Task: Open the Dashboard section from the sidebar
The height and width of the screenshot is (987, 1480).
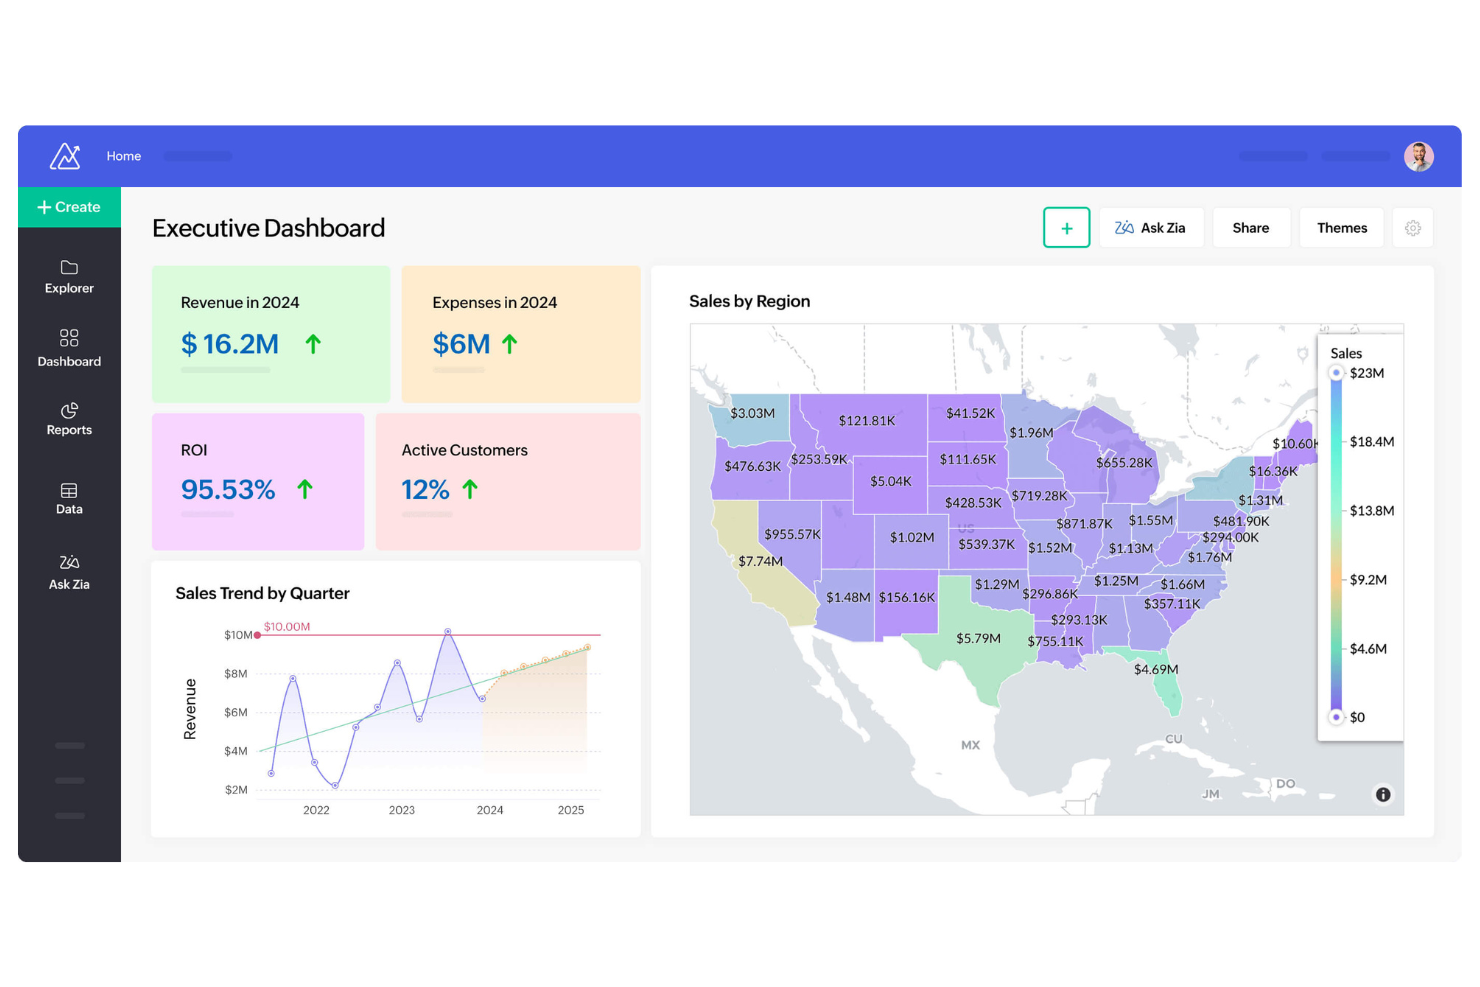Action: coord(68,348)
